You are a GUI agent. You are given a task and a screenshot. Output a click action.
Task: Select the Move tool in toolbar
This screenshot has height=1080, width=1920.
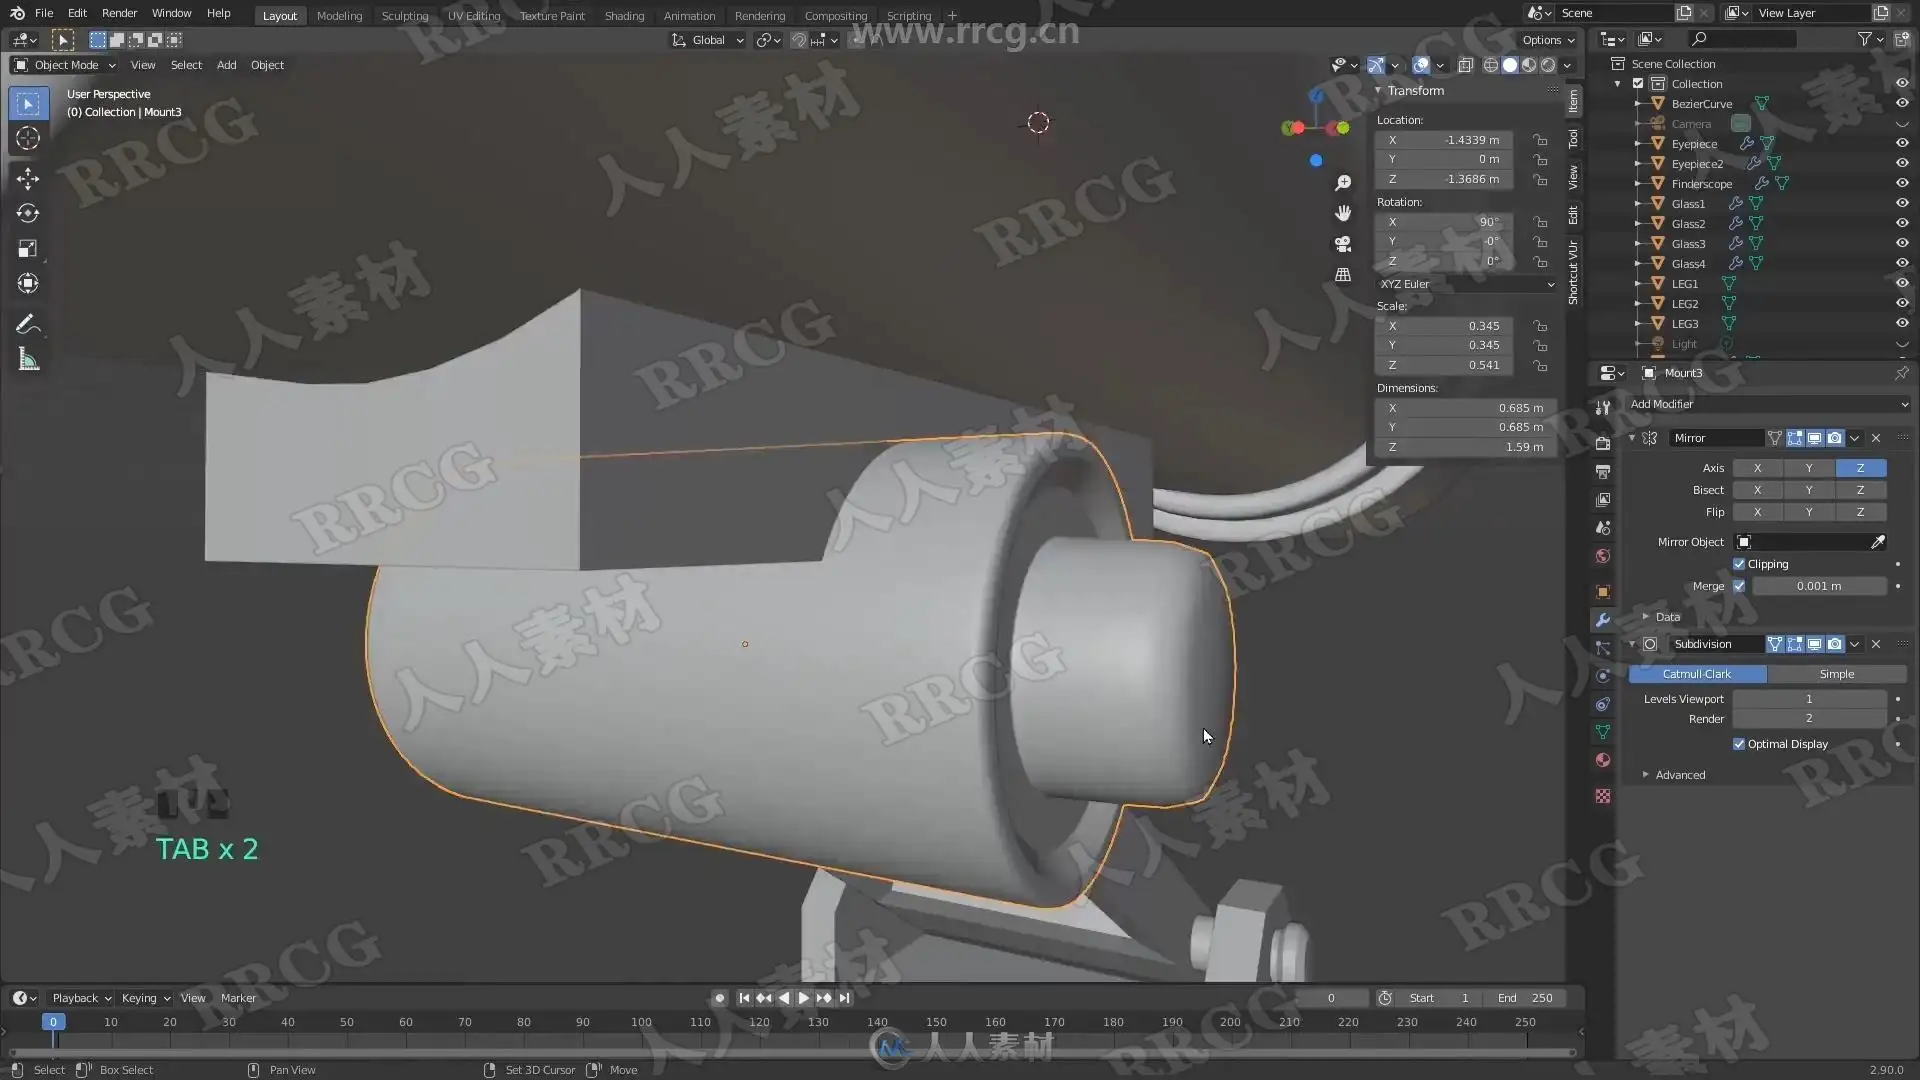coord(28,178)
